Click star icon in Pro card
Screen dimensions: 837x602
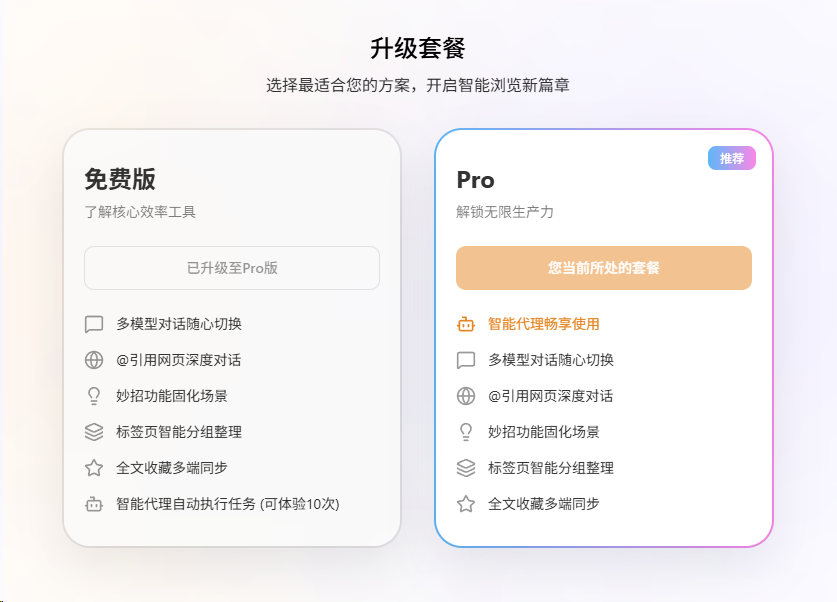[466, 504]
